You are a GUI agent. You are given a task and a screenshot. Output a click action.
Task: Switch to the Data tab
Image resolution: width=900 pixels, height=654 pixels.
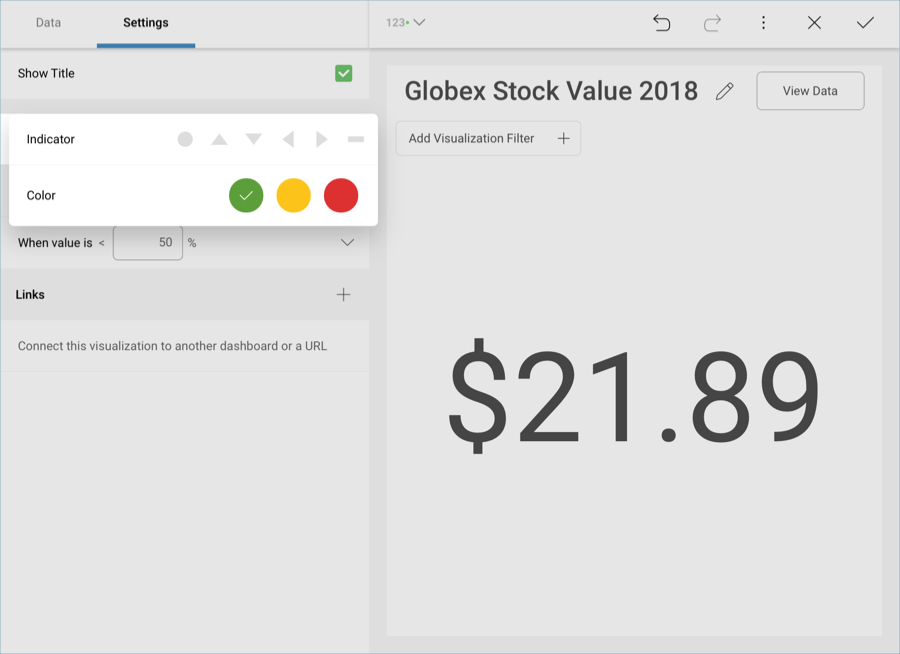[48, 22]
